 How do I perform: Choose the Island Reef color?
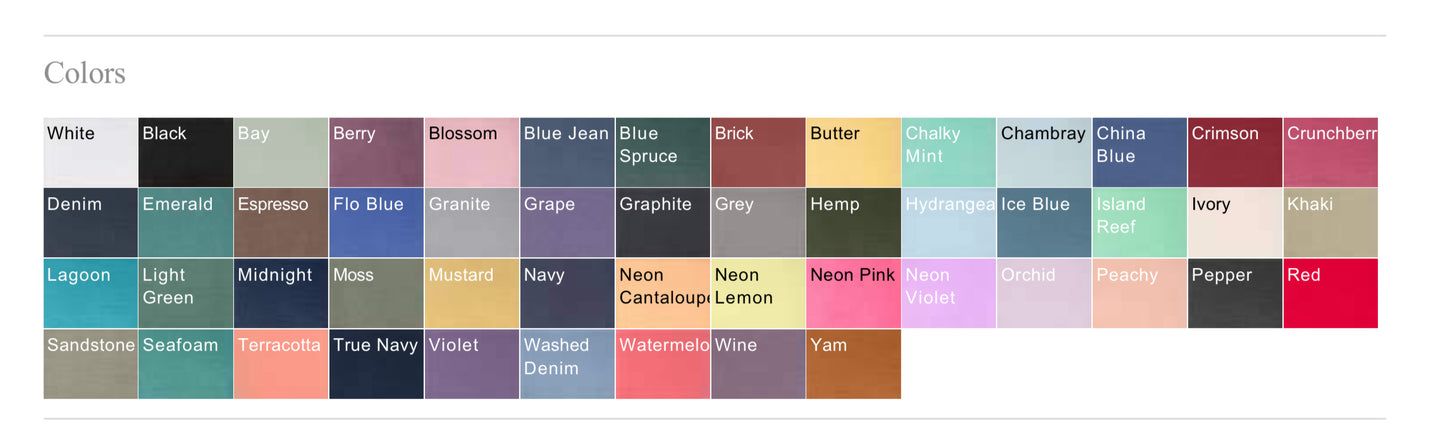tap(1139, 223)
